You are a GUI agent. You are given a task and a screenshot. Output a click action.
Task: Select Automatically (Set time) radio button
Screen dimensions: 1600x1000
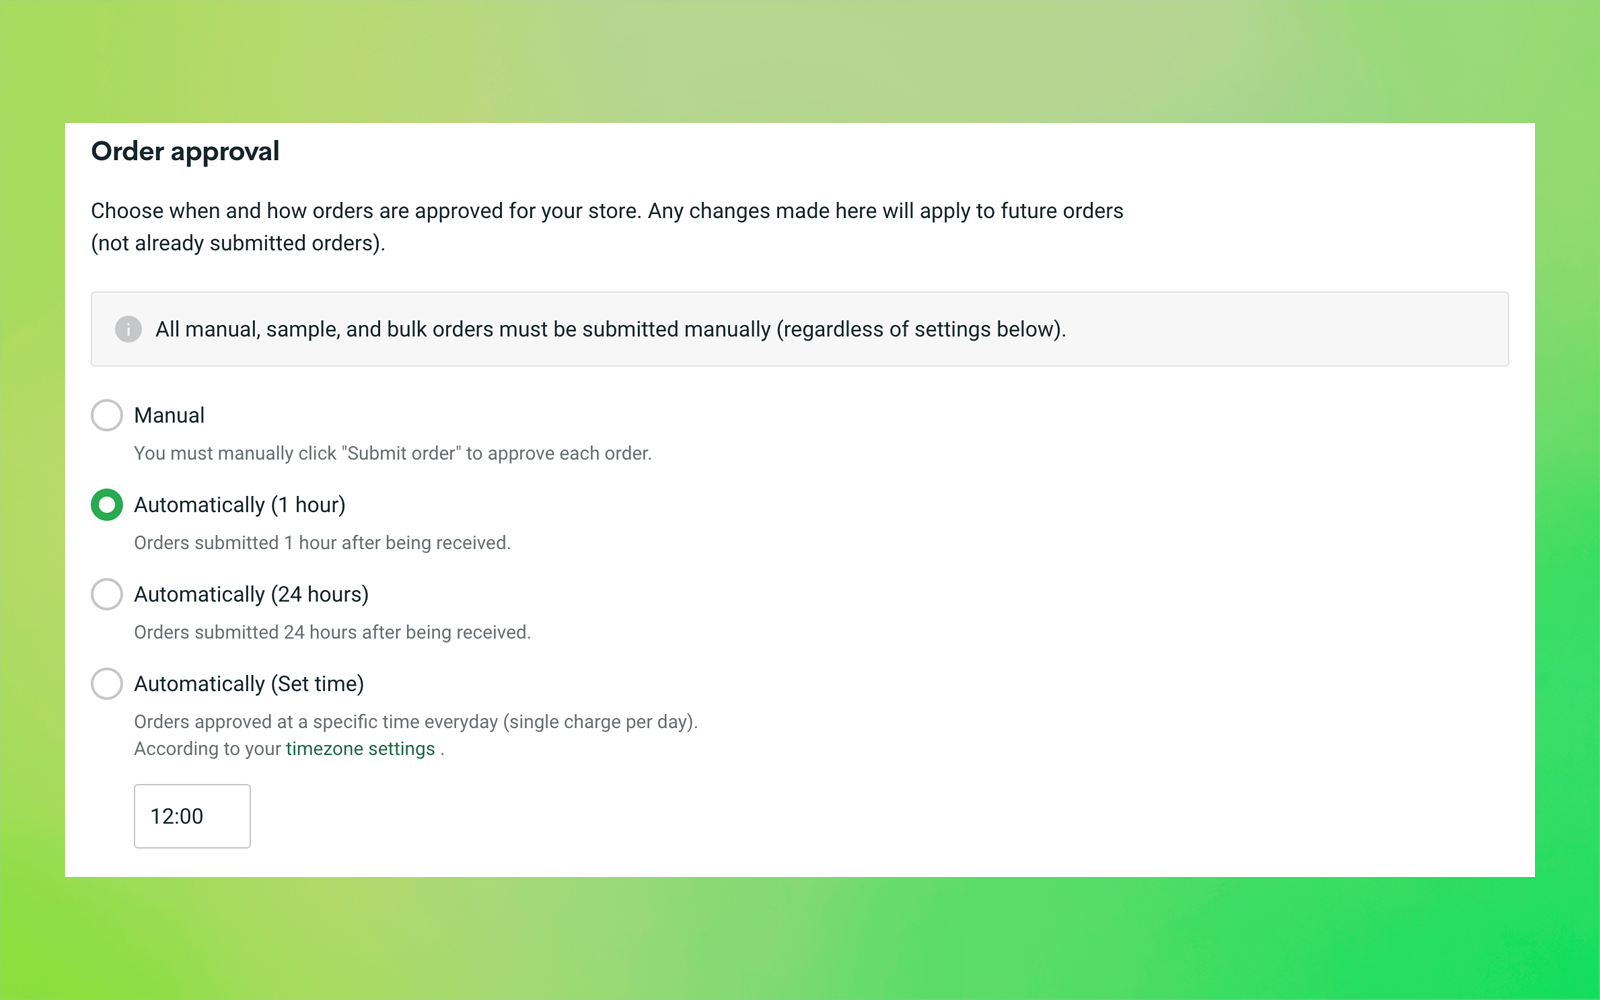106,684
